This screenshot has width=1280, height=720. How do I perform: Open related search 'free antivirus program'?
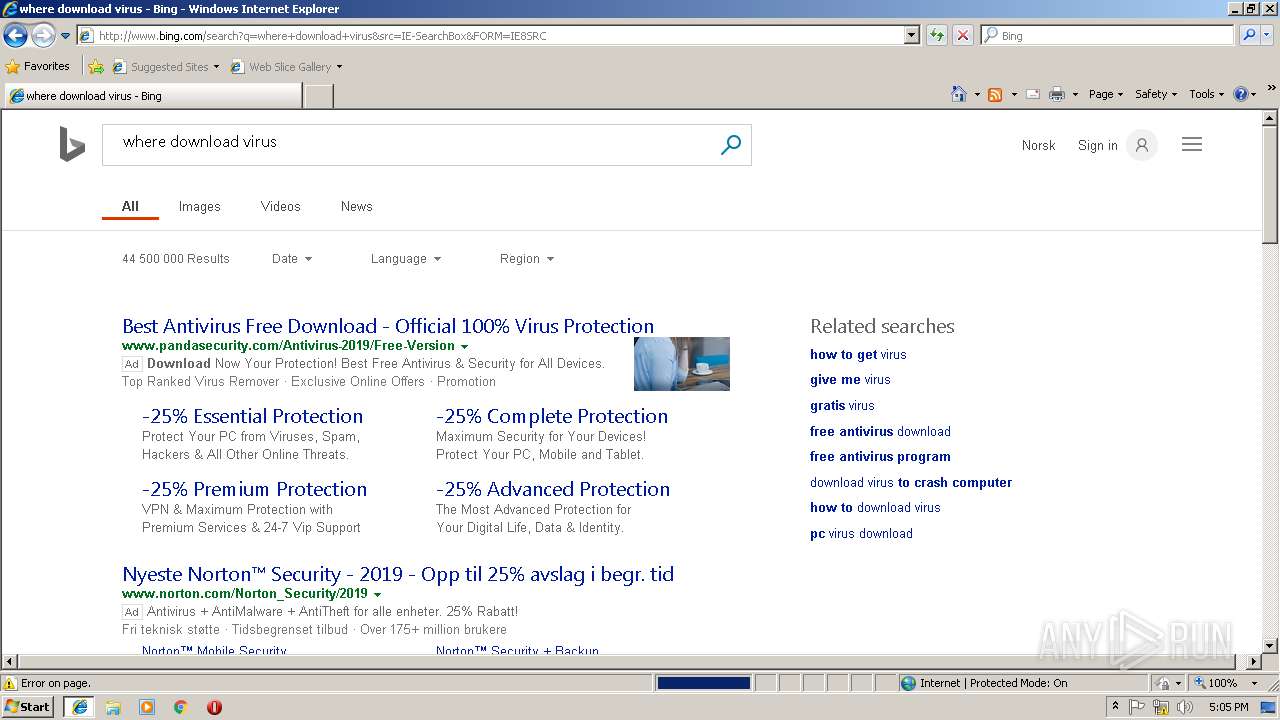(x=880, y=456)
